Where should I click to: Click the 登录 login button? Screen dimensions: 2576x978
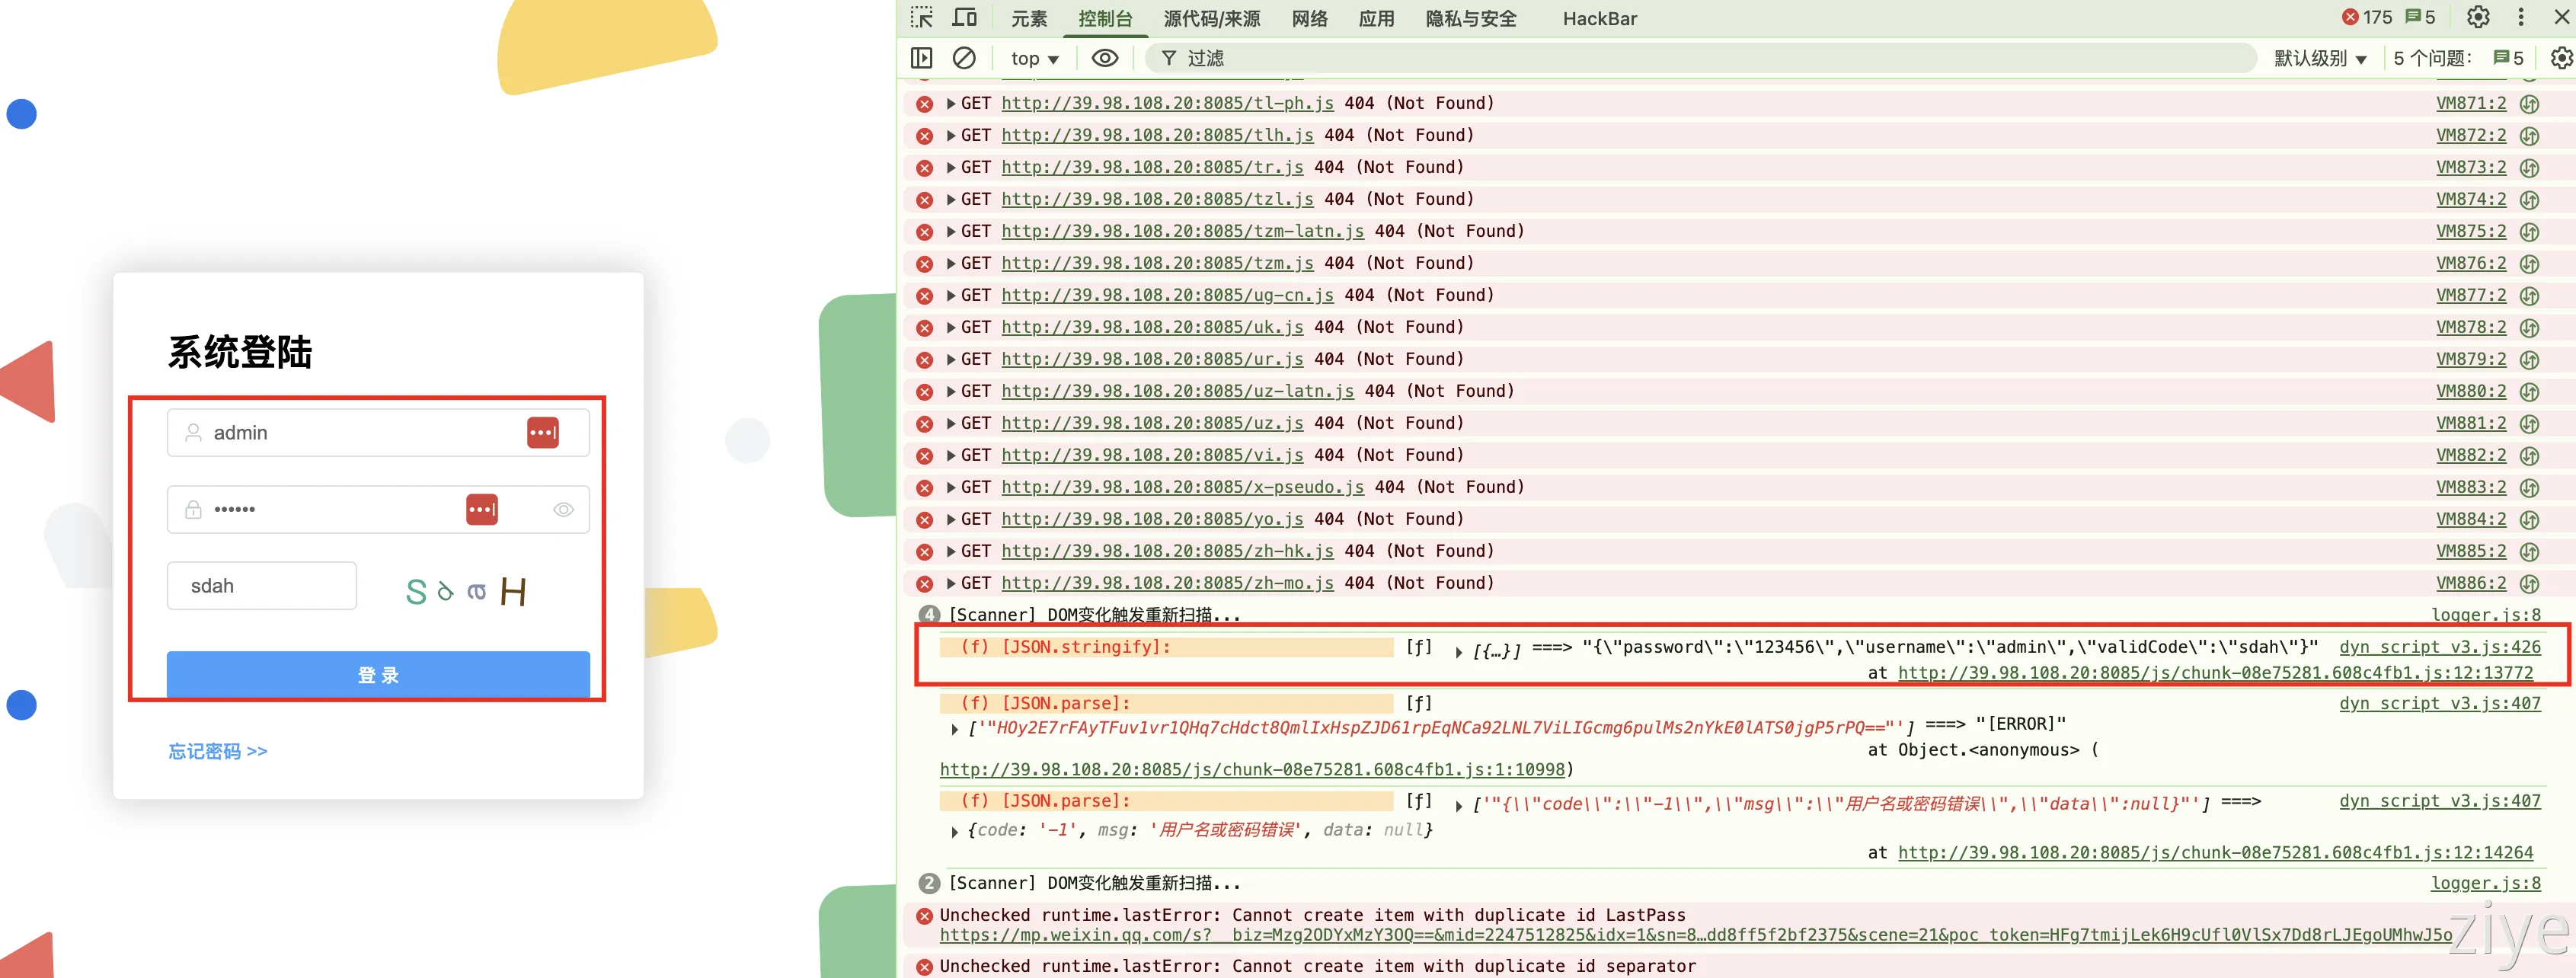click(x=378, y=675)
